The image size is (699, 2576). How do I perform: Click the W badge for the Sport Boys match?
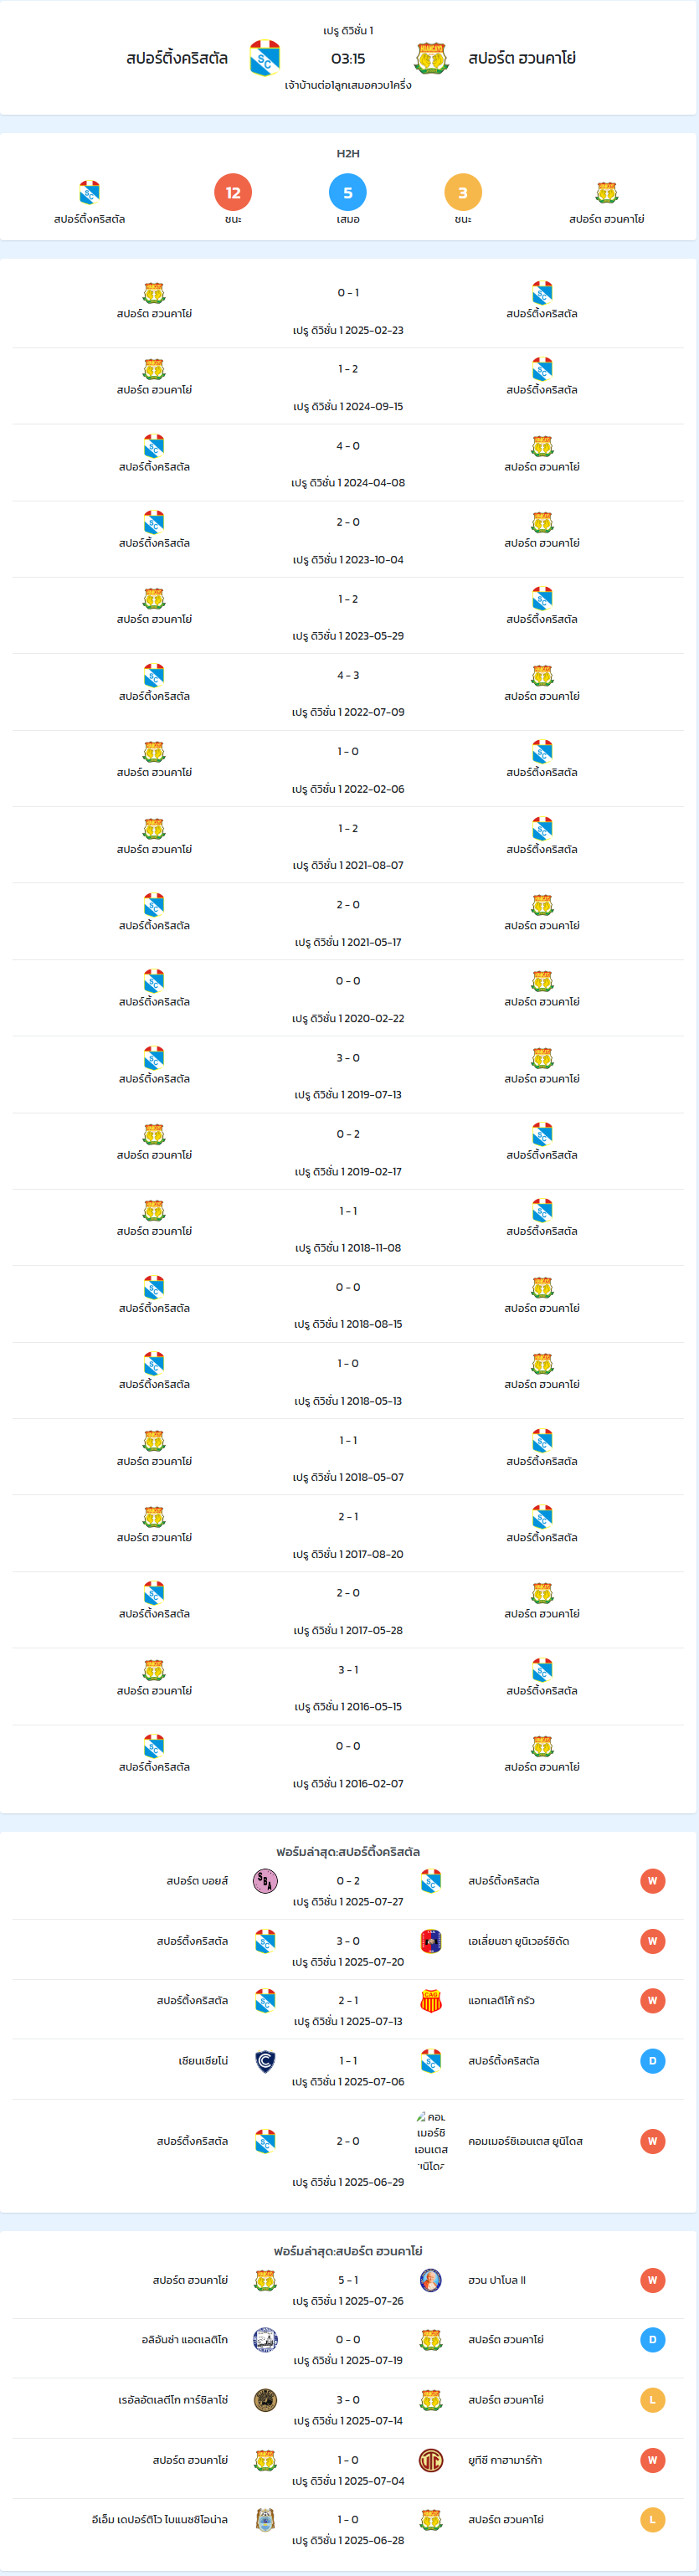652,1881
